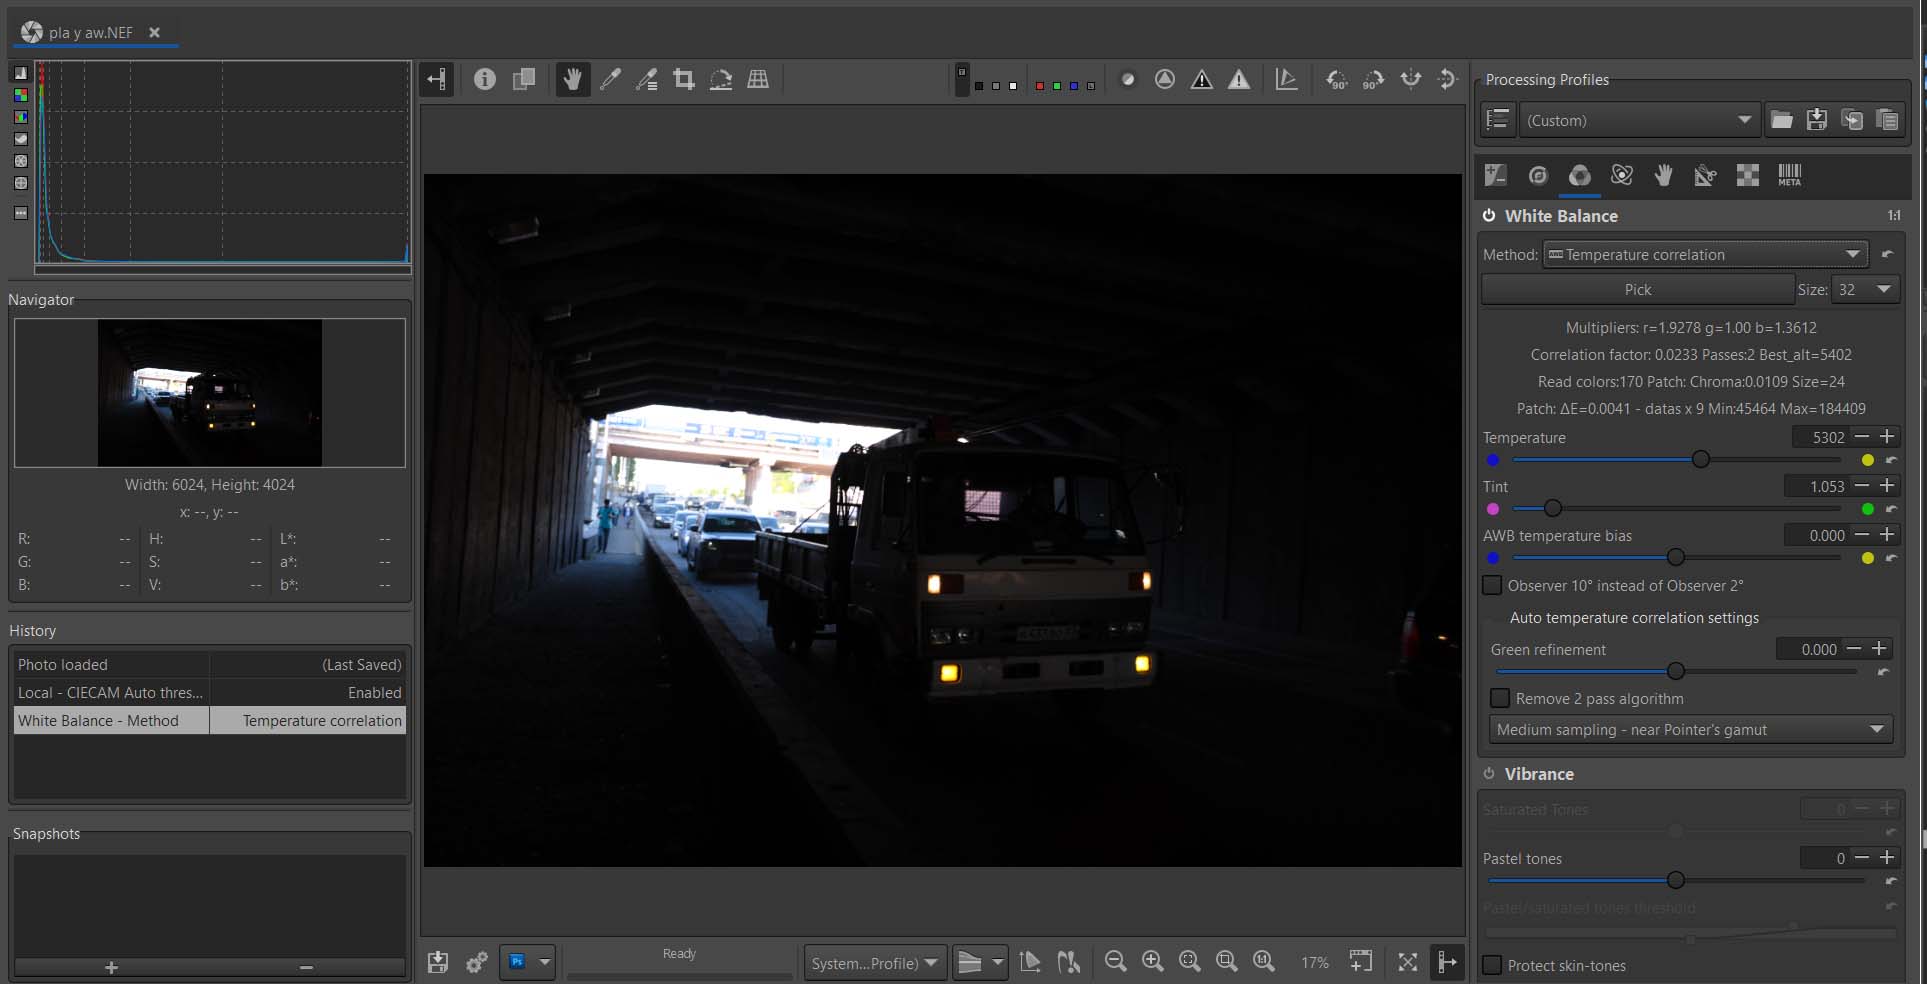Select the Hand navigation tool
This screenshot has width=1927, height=984.
tap(572, 80)
